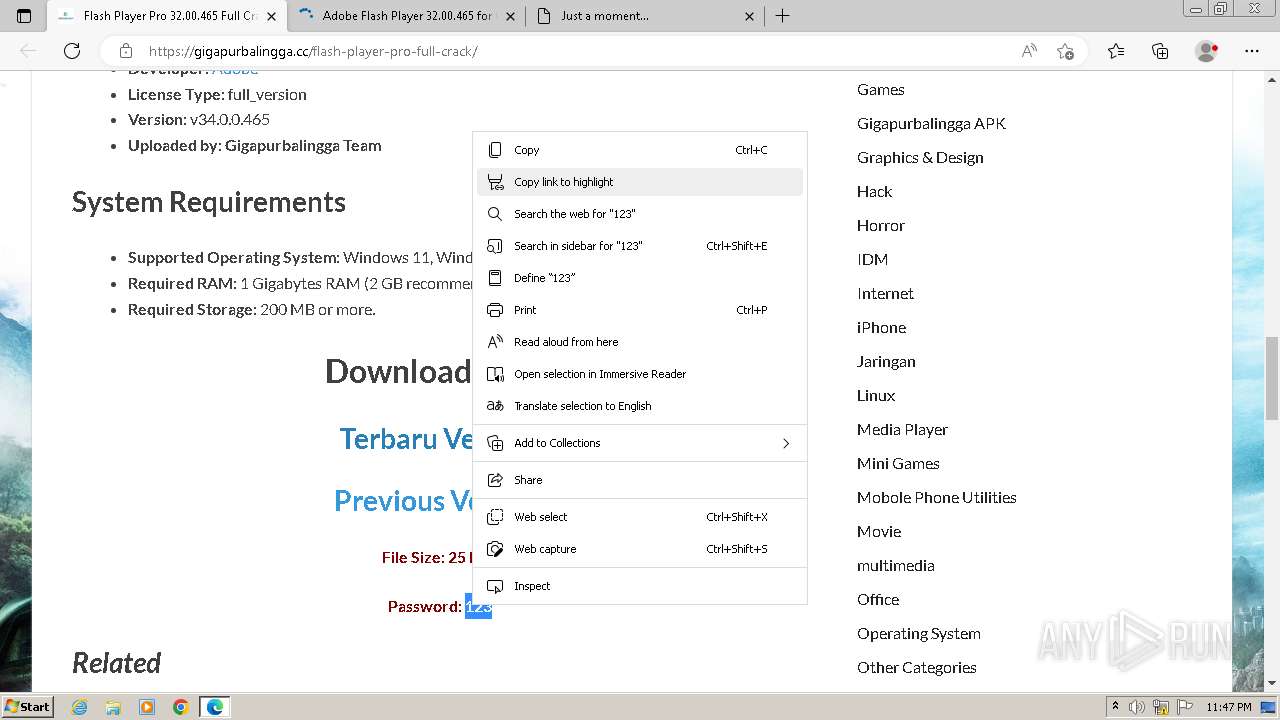
Task: Open the Linux category link
Action: click(876, 396)
